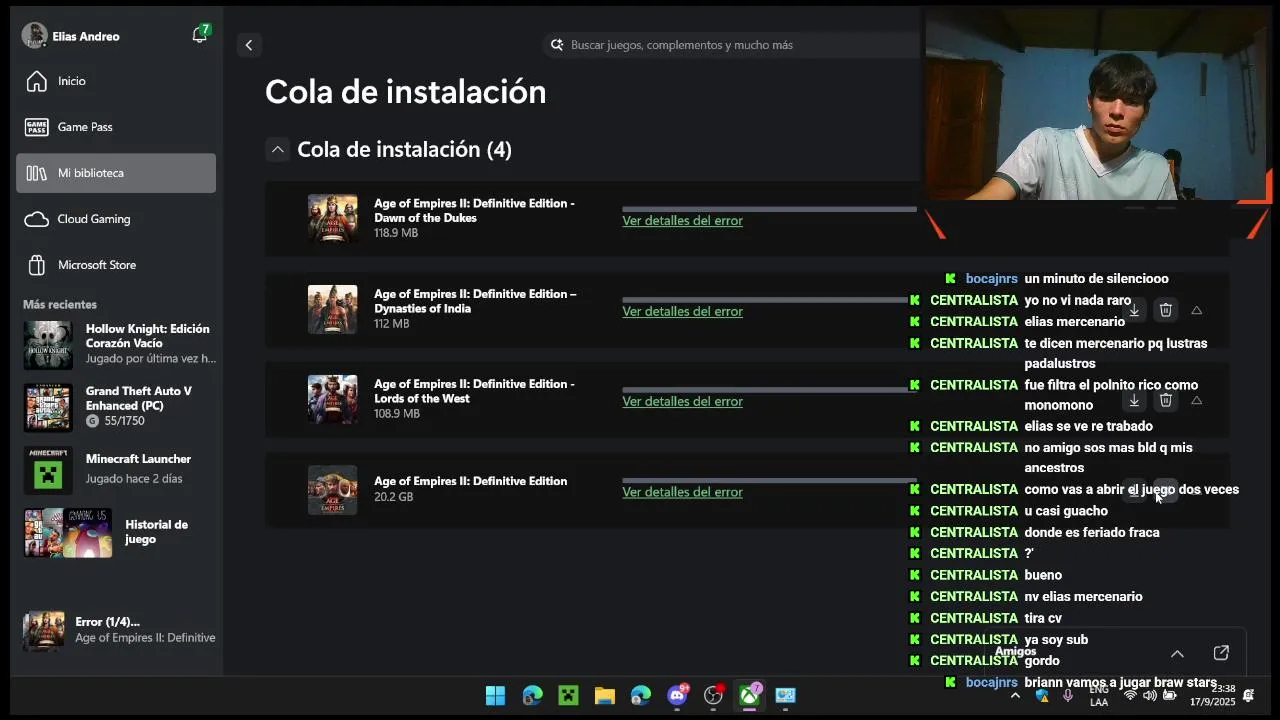View error details for Dynasties of India

click(682, 312)
